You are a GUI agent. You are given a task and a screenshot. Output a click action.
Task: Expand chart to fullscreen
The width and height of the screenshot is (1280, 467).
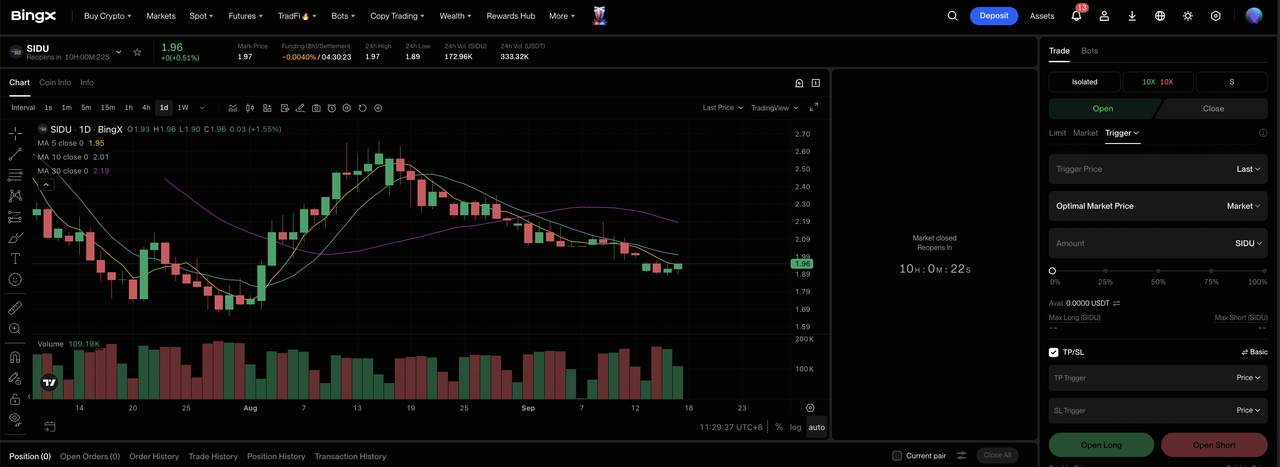tap(813, 107)
